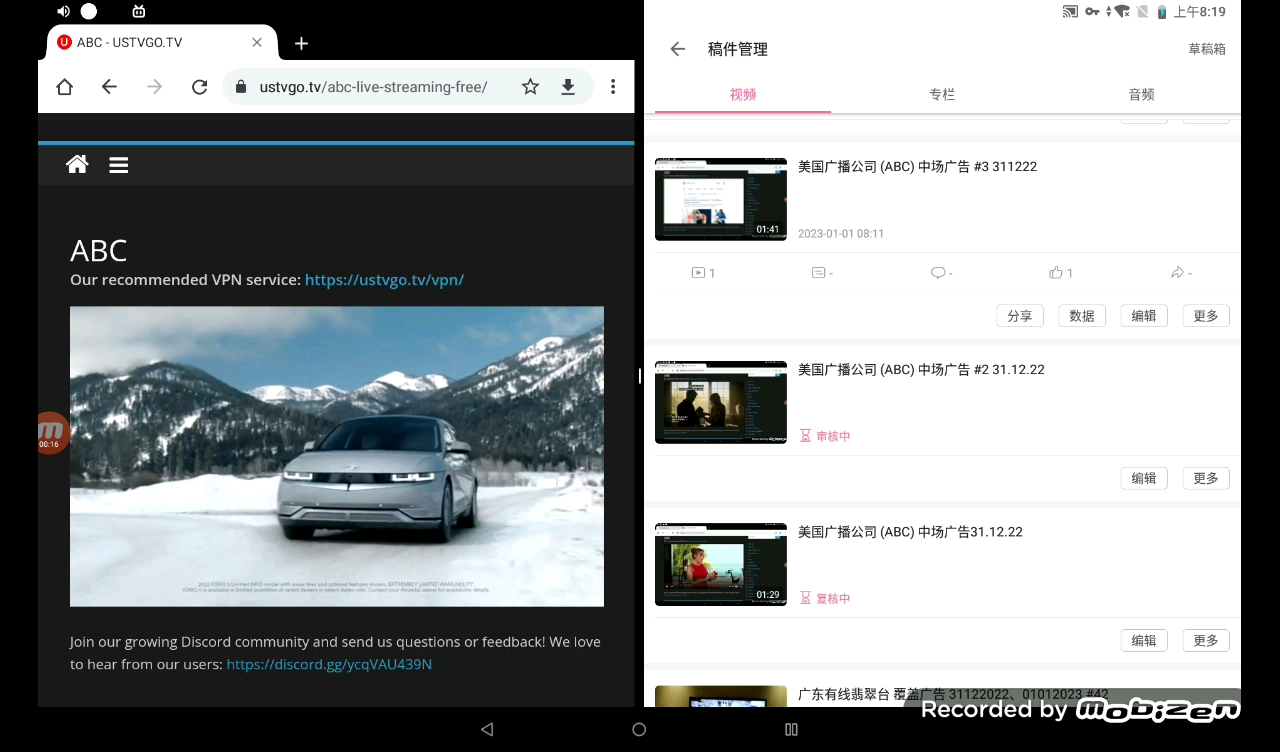
Task: Open the ustvgo.tv/vpn link
Action: coord(384,280)
